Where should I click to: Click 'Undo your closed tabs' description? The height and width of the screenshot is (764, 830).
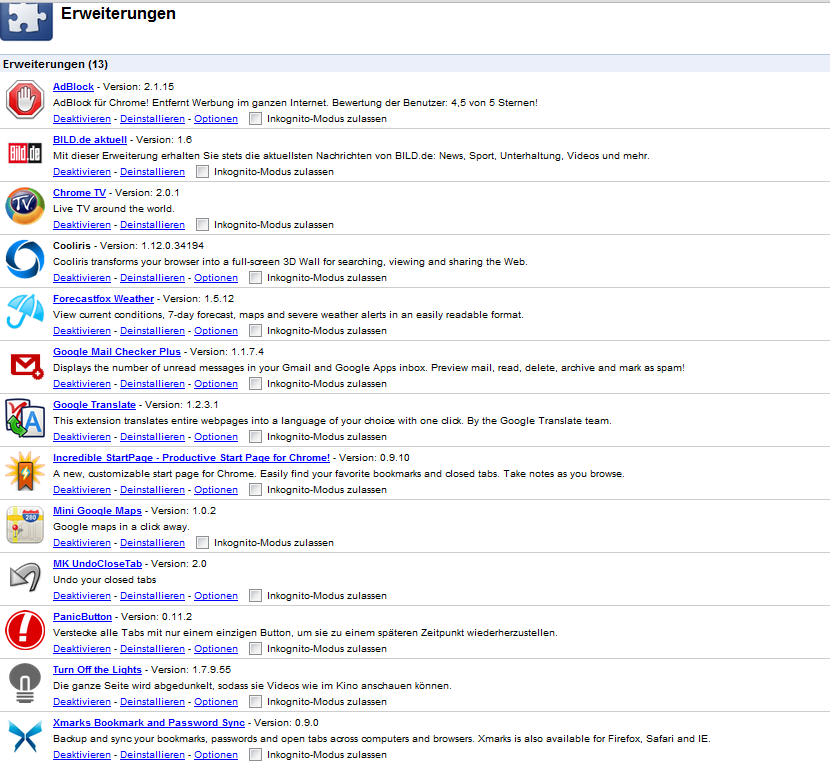click(105, 579)
